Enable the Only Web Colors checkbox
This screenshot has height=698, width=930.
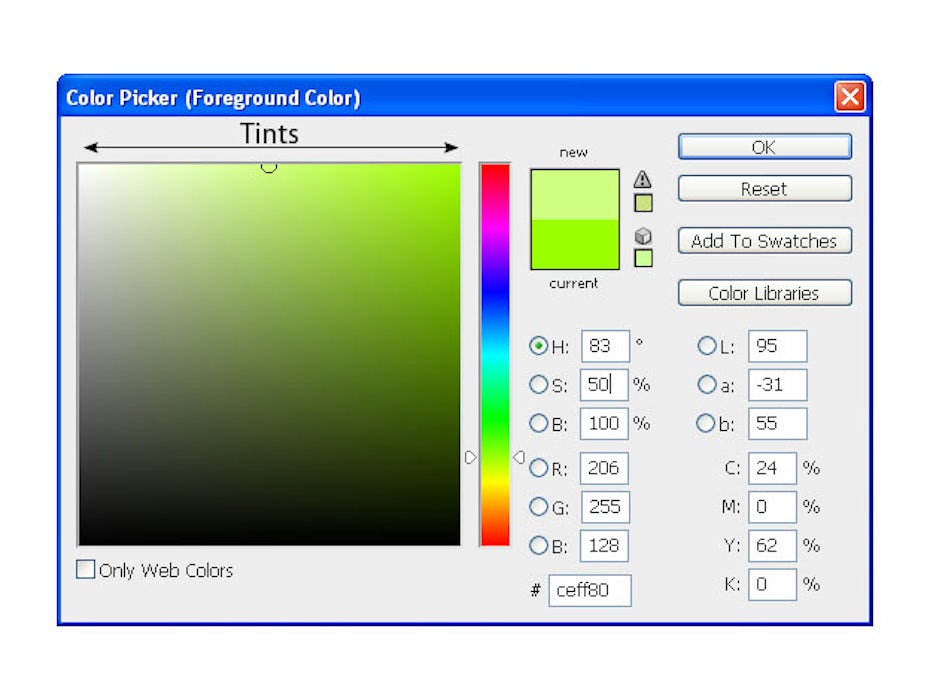[x=87, y=570]
